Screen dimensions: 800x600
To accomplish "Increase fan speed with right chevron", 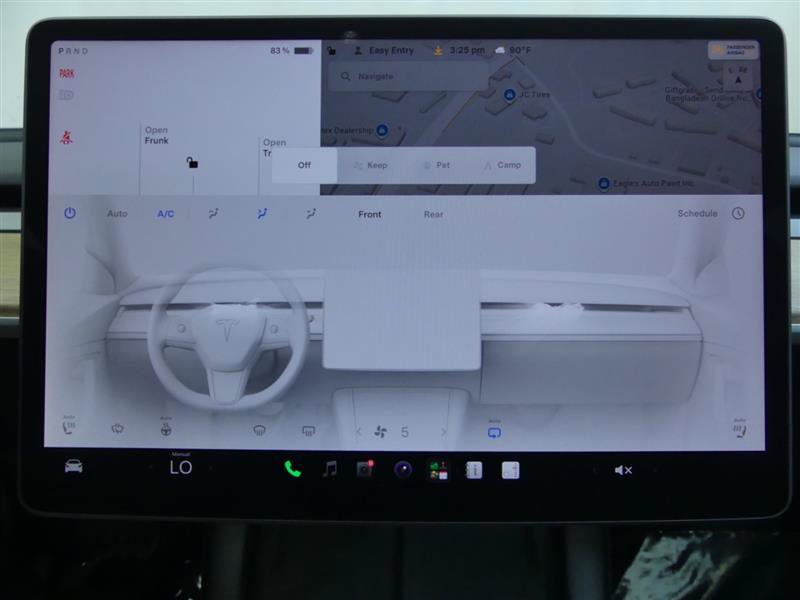I will coord(443,432).
